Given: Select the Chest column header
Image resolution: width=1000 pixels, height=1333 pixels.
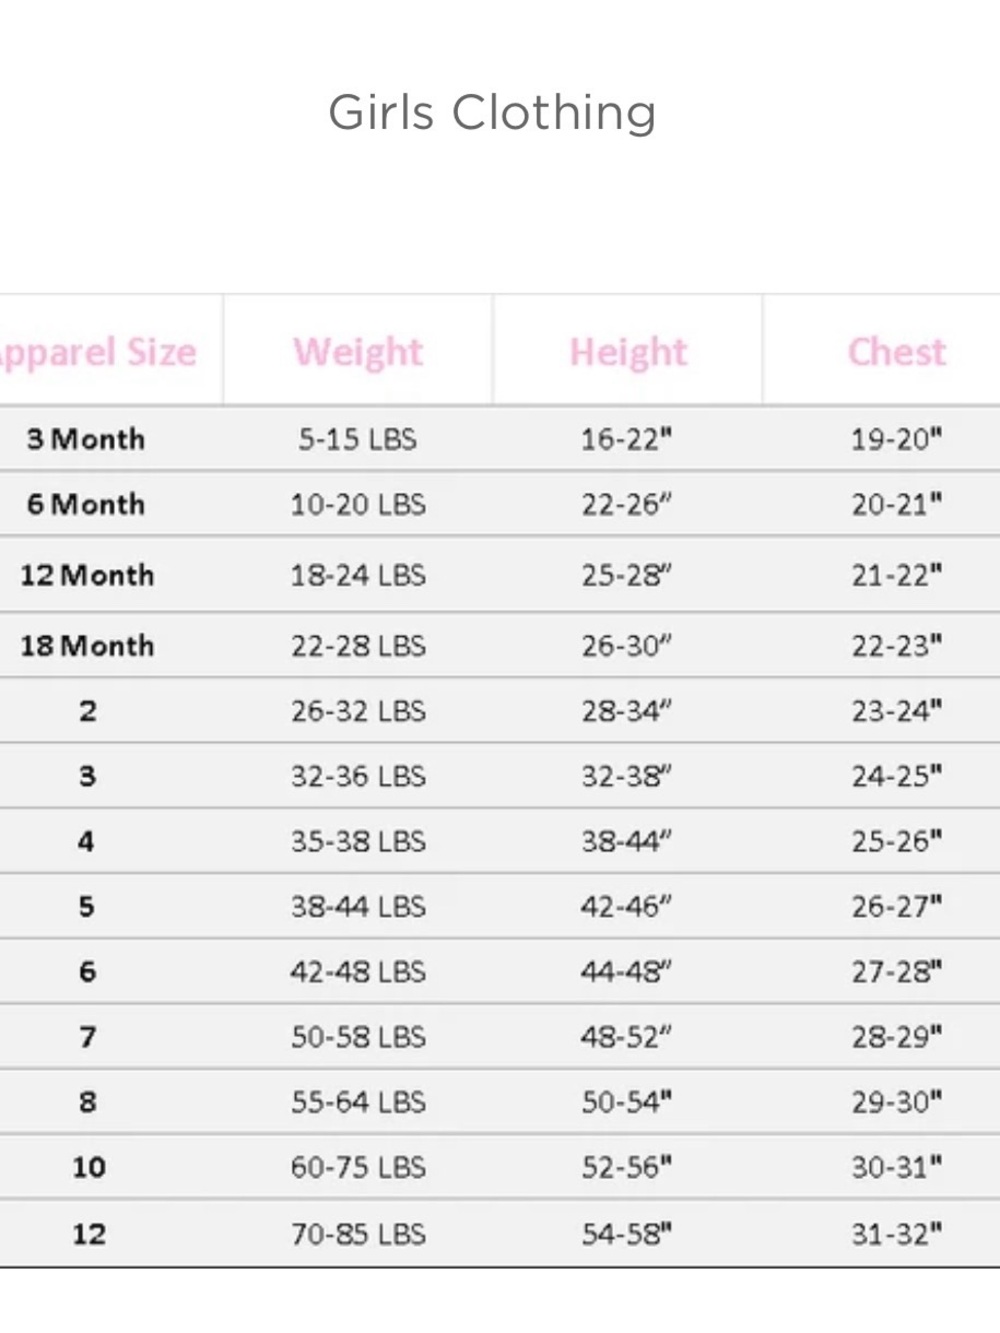Looking at the screenshot, I should point(897,352).
